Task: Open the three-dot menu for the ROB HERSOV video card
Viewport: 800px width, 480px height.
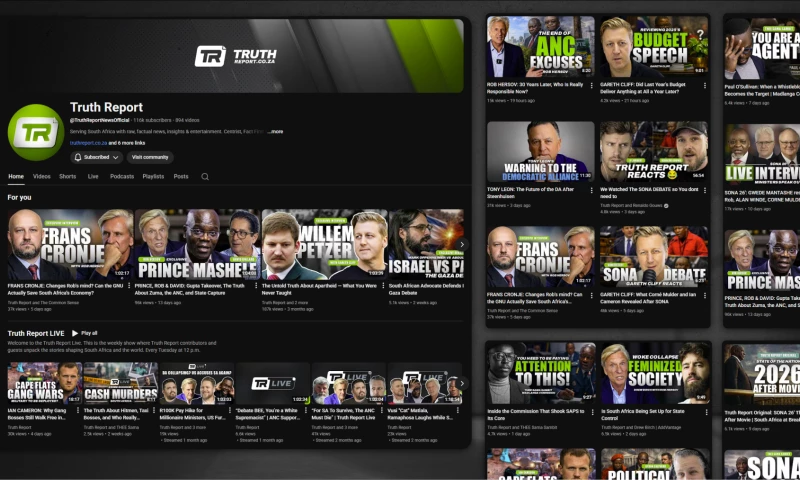Action: (x=591, y=86)
